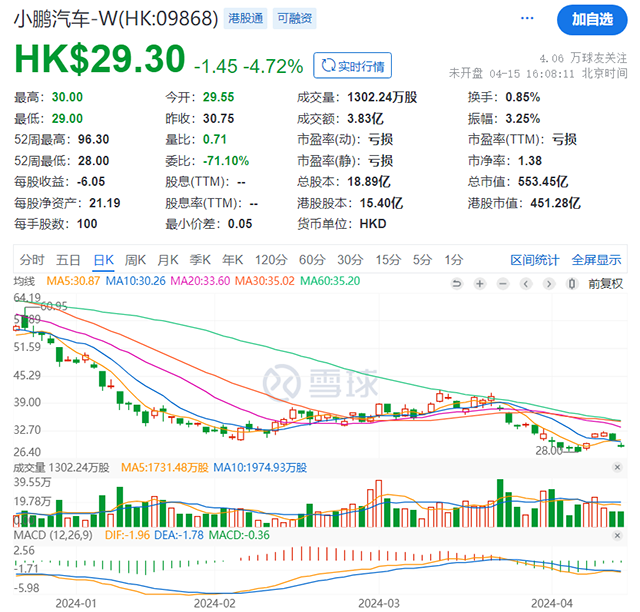
Task: Switch to the 30分 chart tab
Action: [350, 260]
